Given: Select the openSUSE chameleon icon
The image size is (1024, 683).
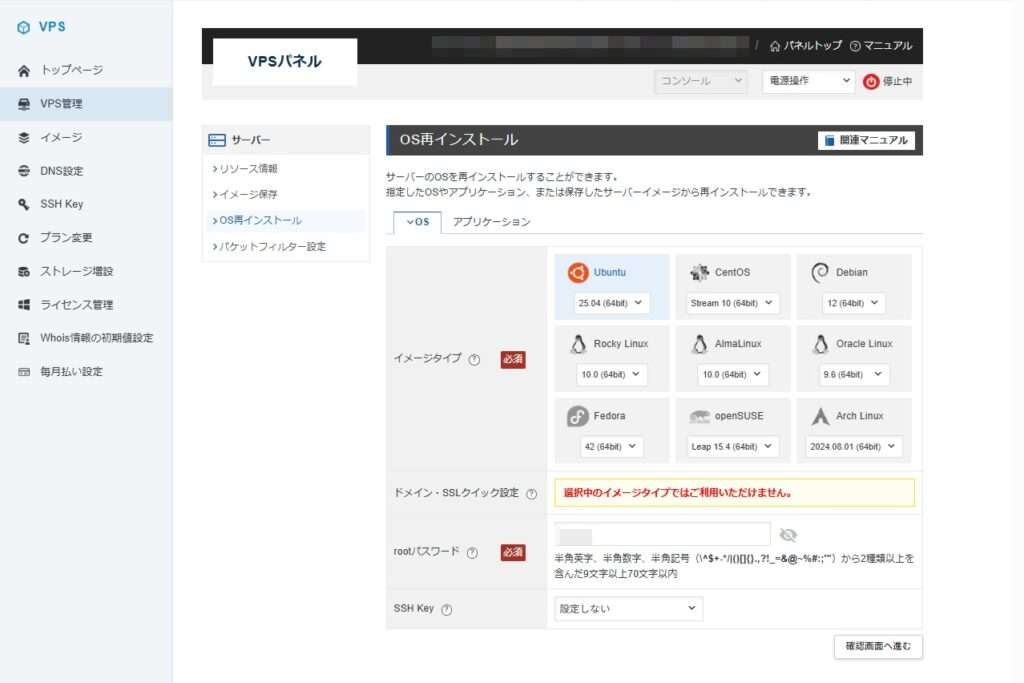Looking at the screenshot, I should pyautogui.click(x=699, y=416).
